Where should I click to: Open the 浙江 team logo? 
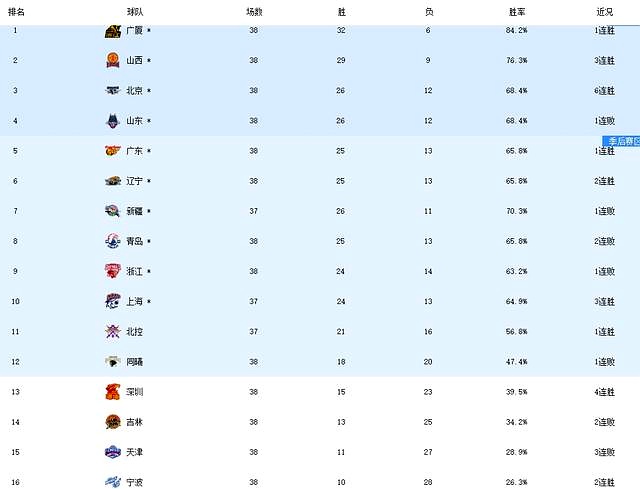[113, 271]
